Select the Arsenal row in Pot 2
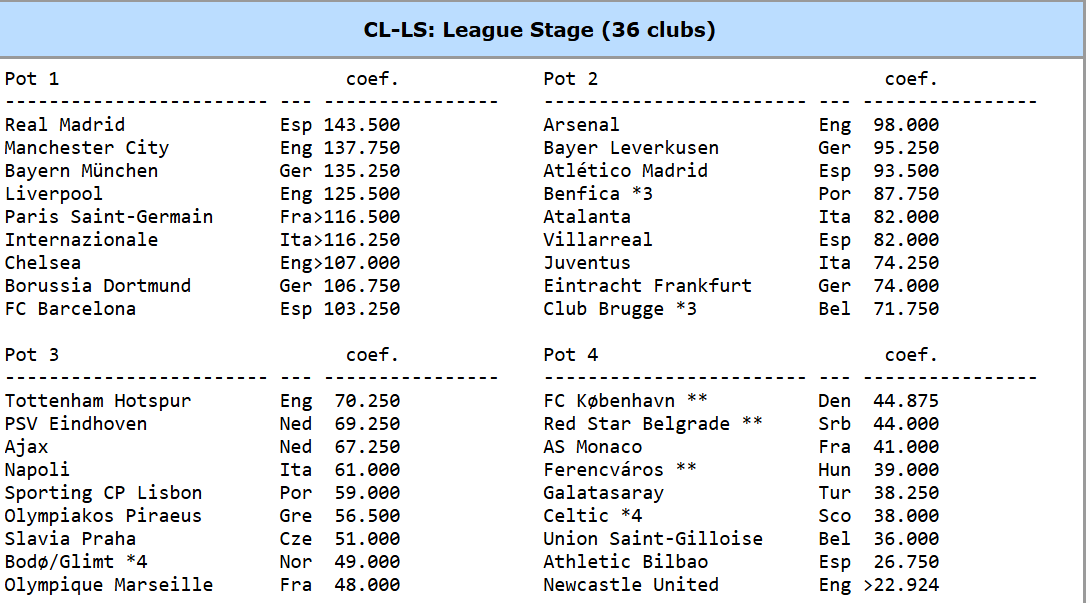The height and width of the screenshot is (603, 1090). pyautogui.click(x=741, y=124)
